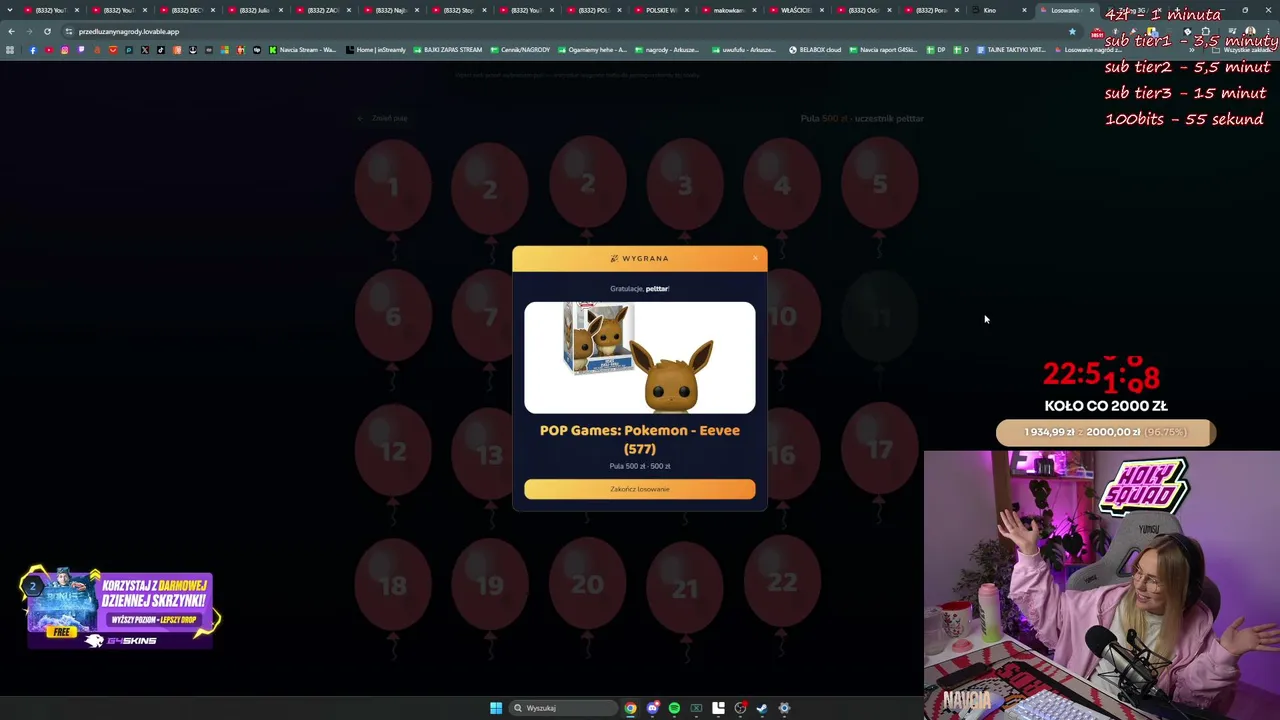Open the 'BELABOX cloud' bookmark
Viewport: 1280px width, 720px height.
815,50
